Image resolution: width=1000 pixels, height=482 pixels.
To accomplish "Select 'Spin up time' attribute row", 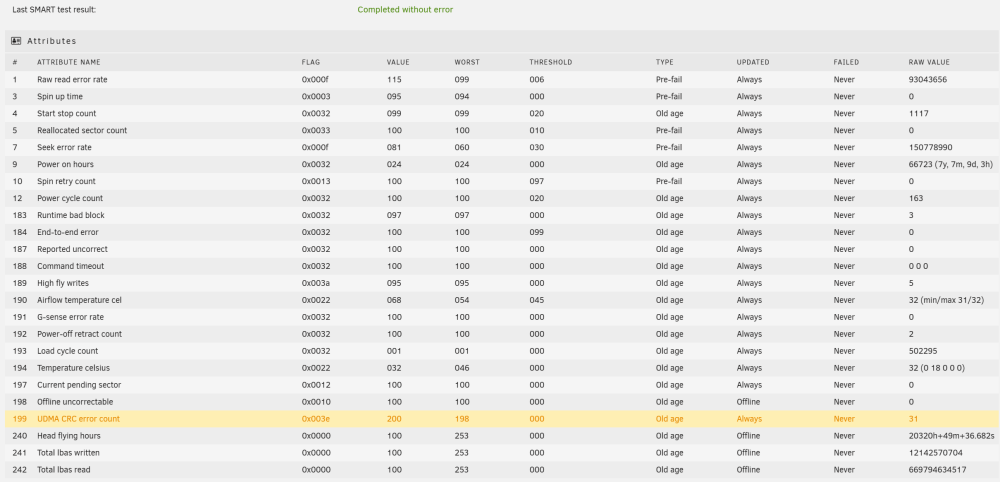I will click(502, 96).
